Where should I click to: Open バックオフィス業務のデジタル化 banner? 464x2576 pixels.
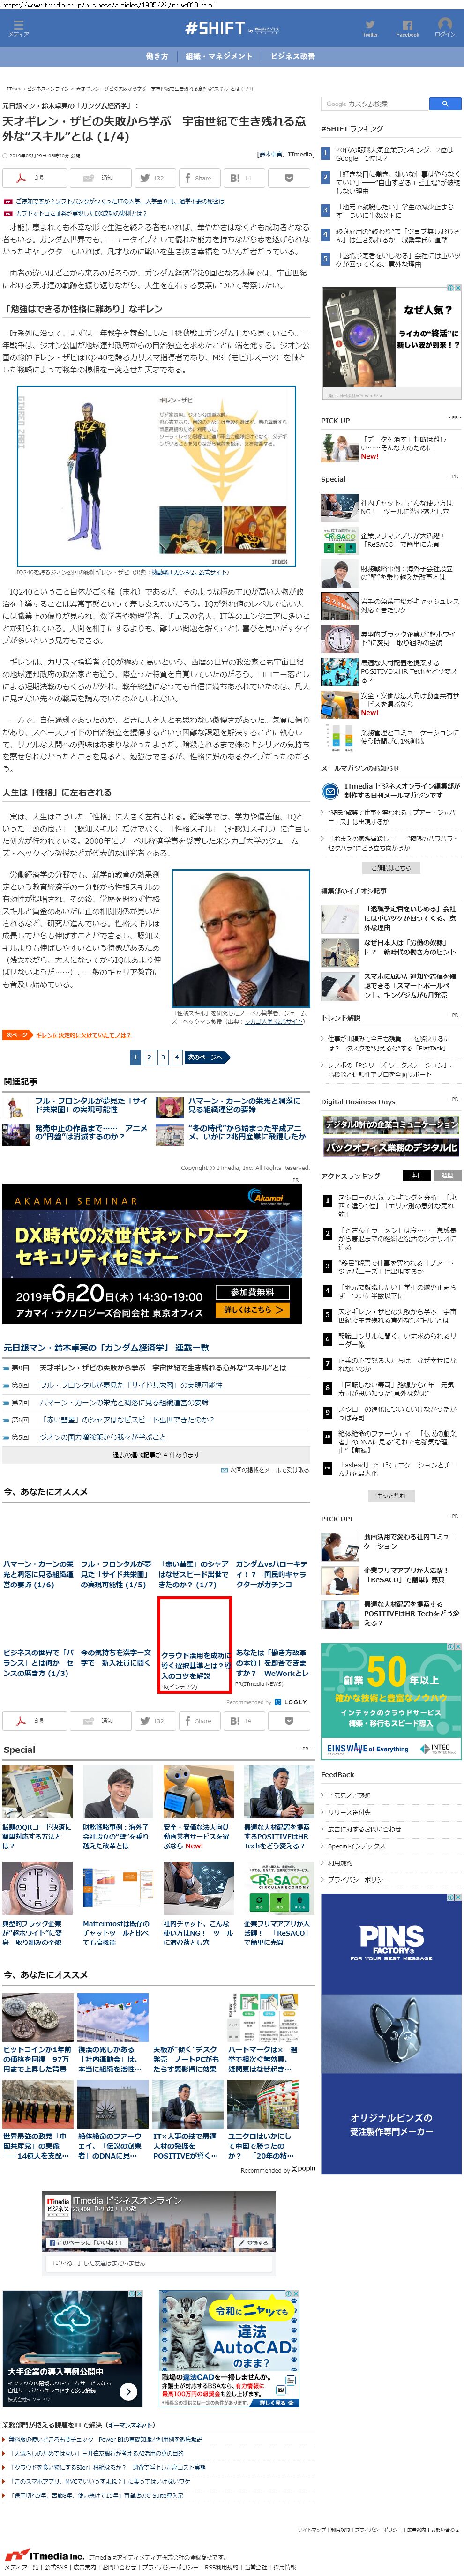coord(391,1147)
